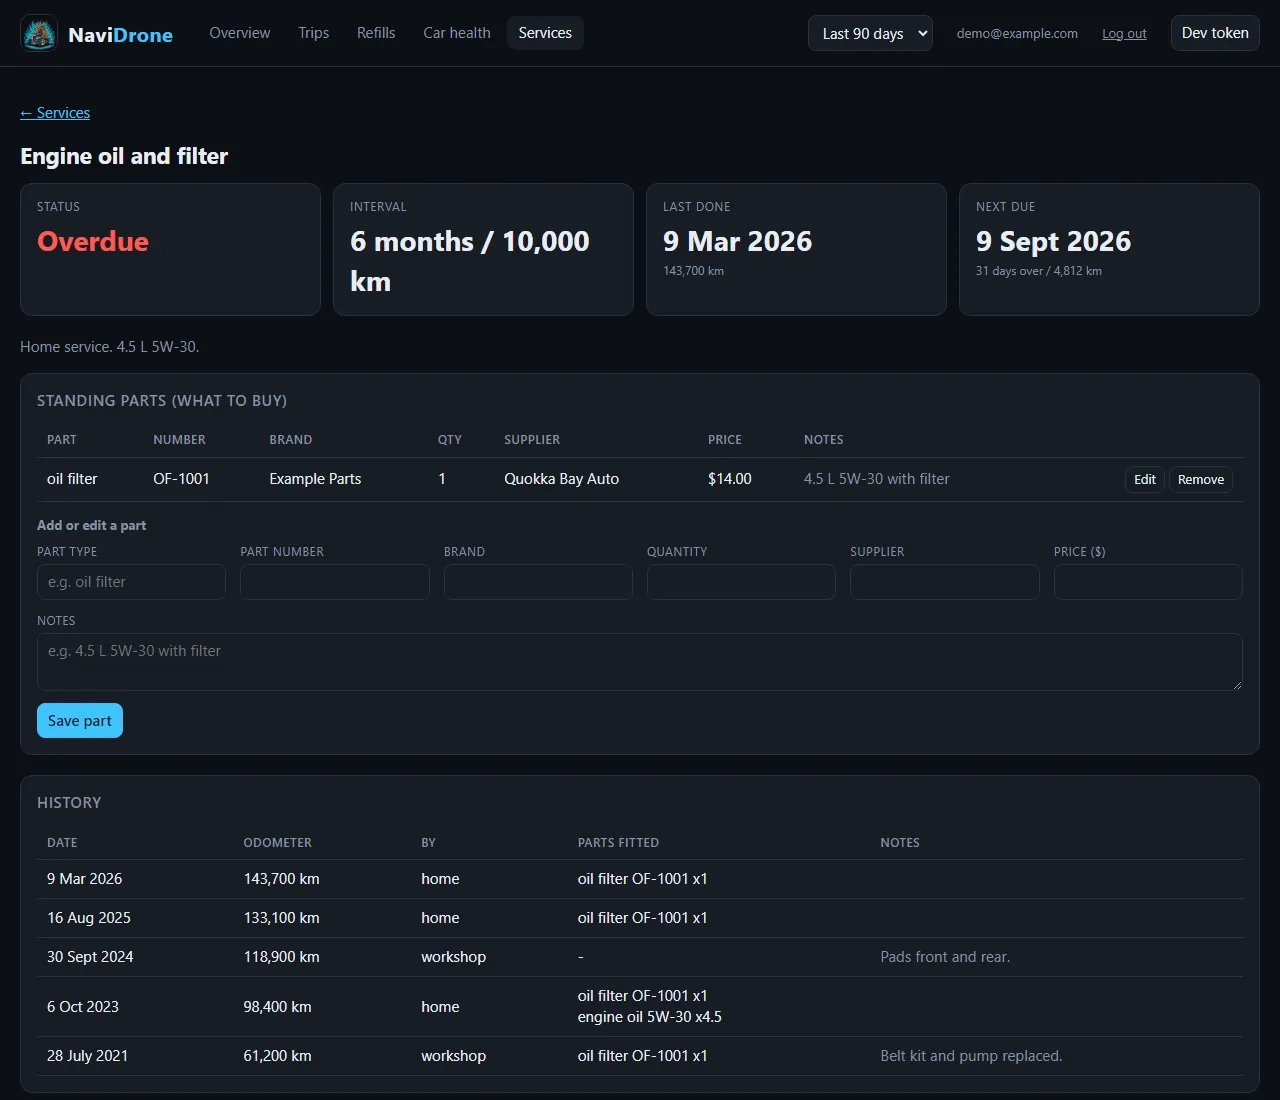Select the Quokka Bay Auto supplier cell
Image resolution: width=1280 pixels, height=1100 pixels.
pyautogui.click(x=561, y=479)
